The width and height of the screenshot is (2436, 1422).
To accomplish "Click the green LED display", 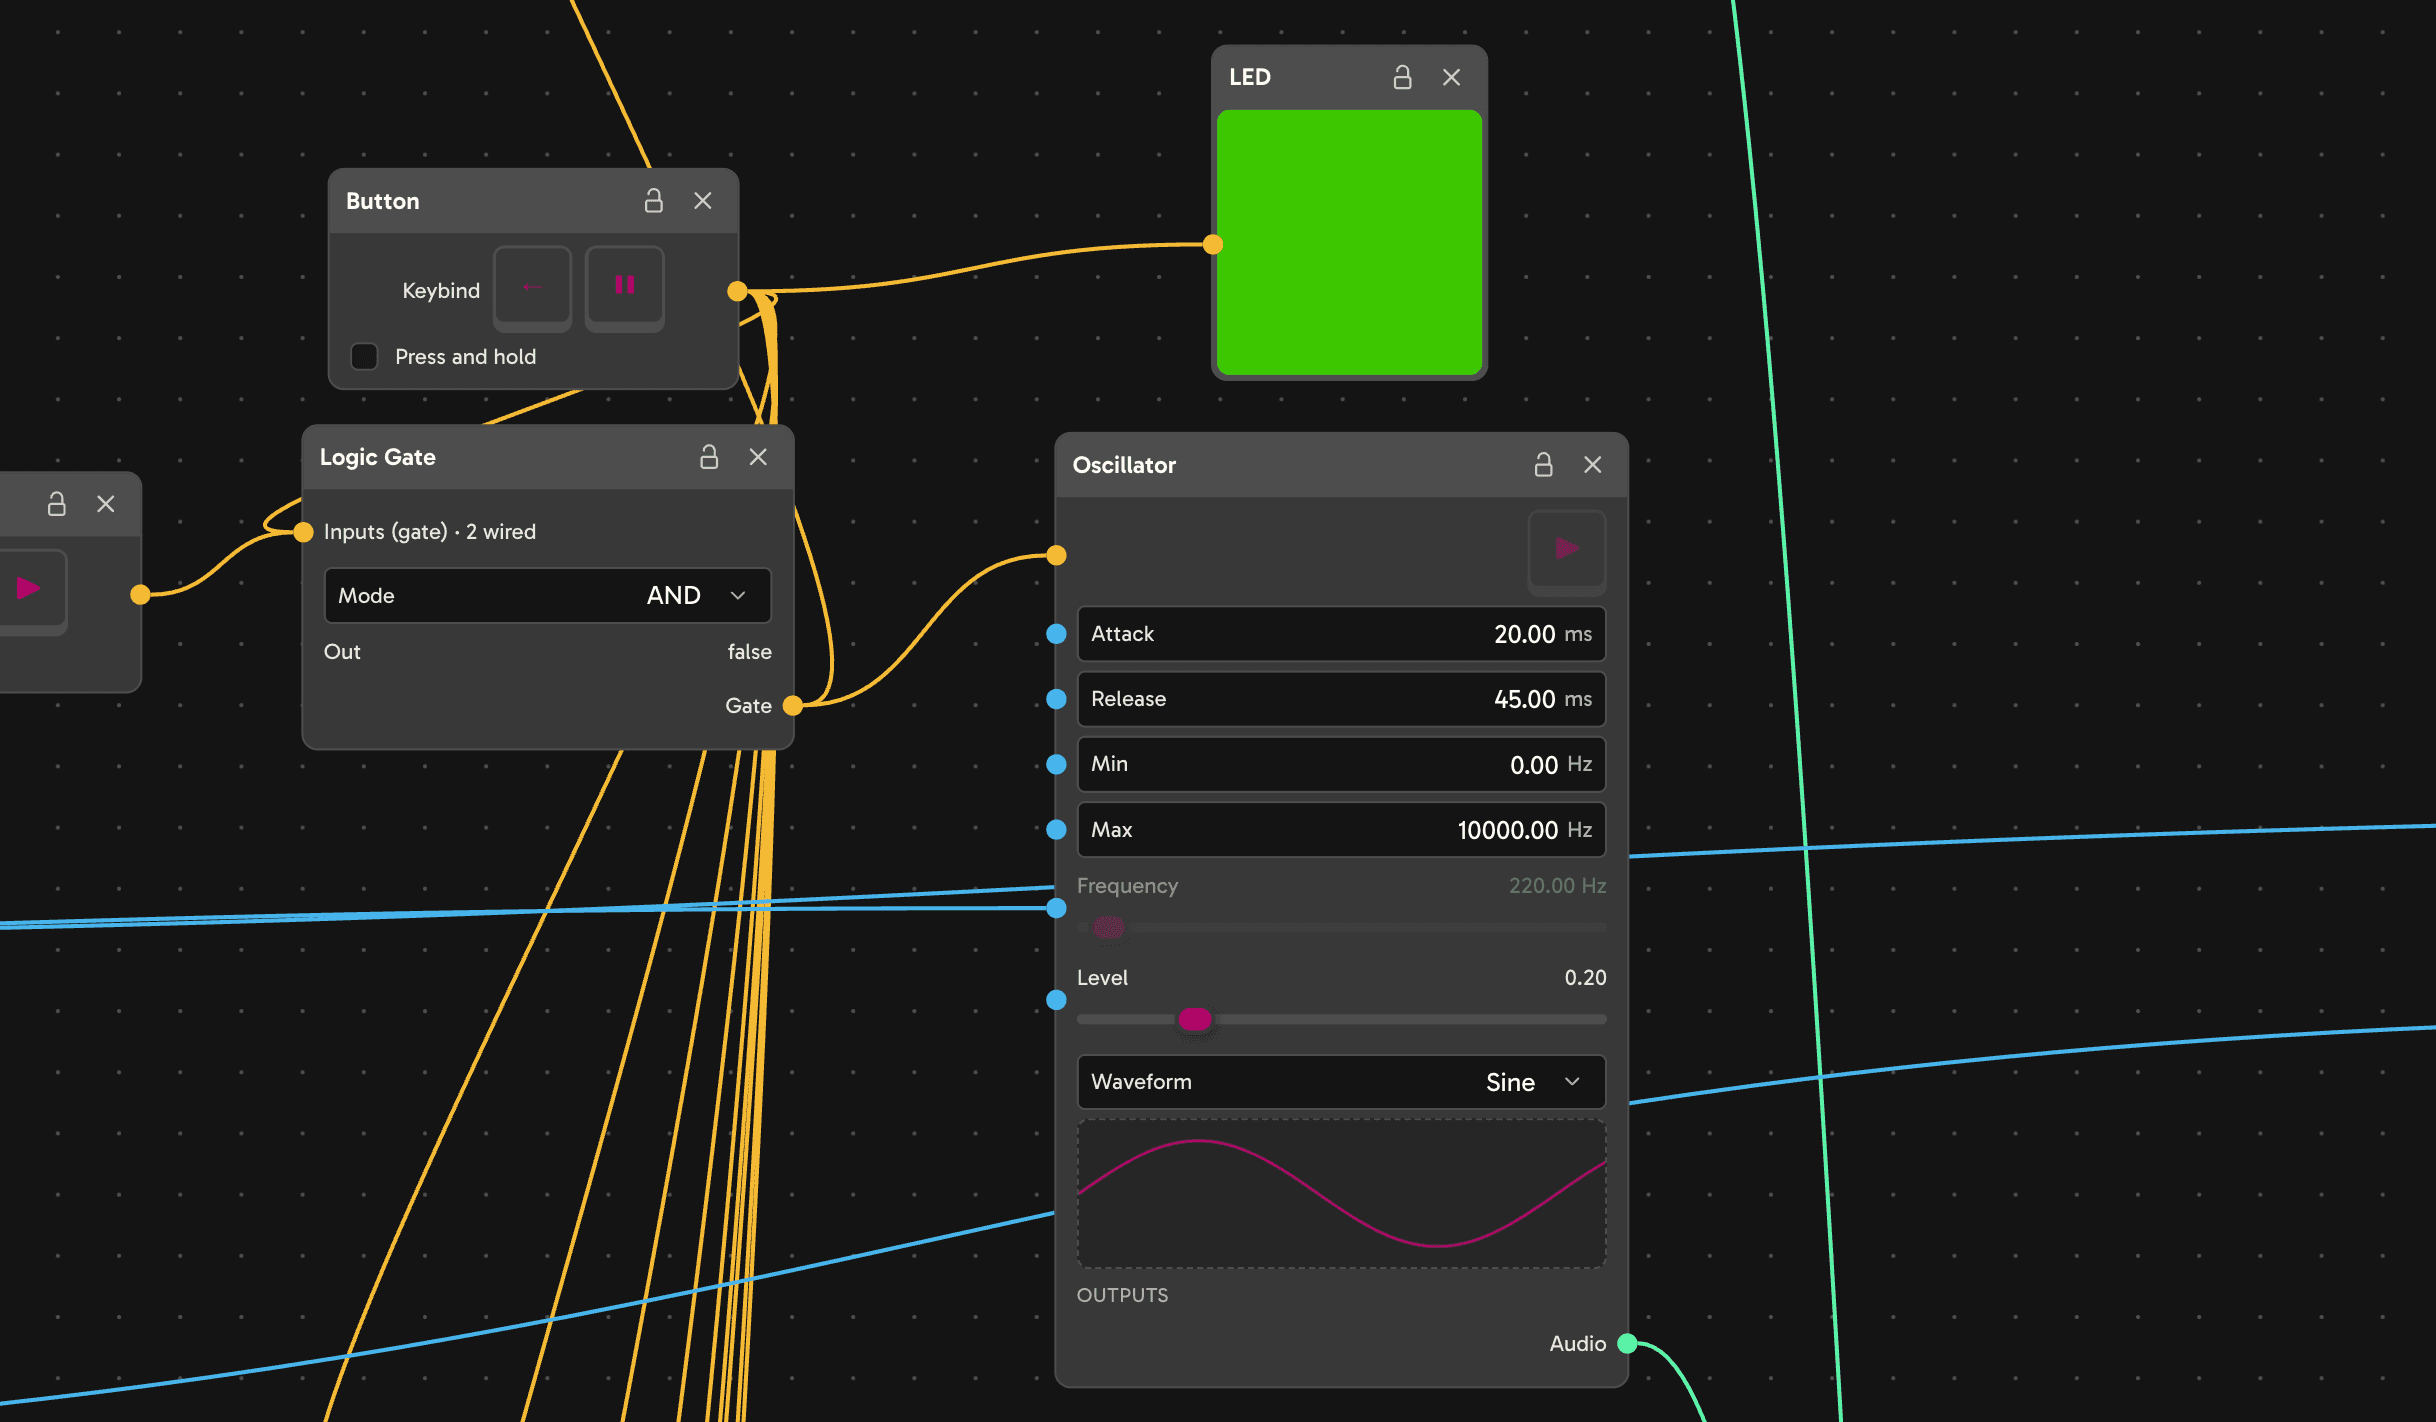I will [x=1349, y=243].
